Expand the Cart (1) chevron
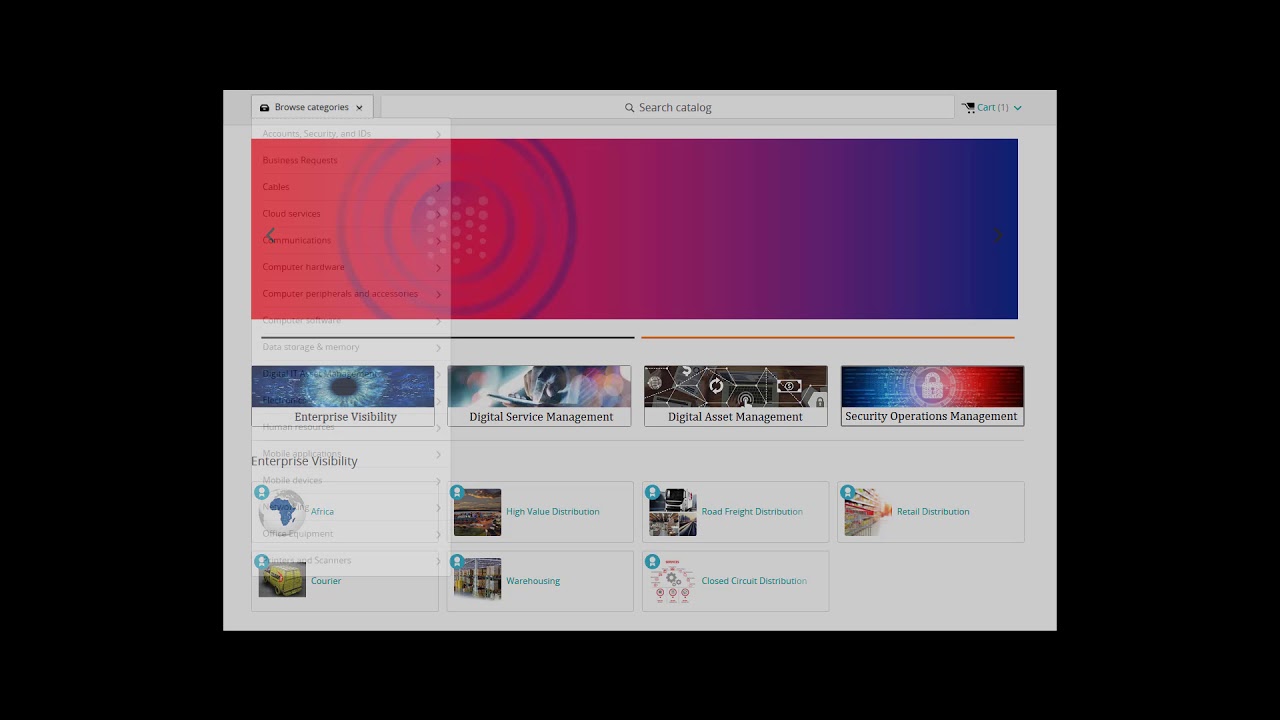 point(1018,108)
